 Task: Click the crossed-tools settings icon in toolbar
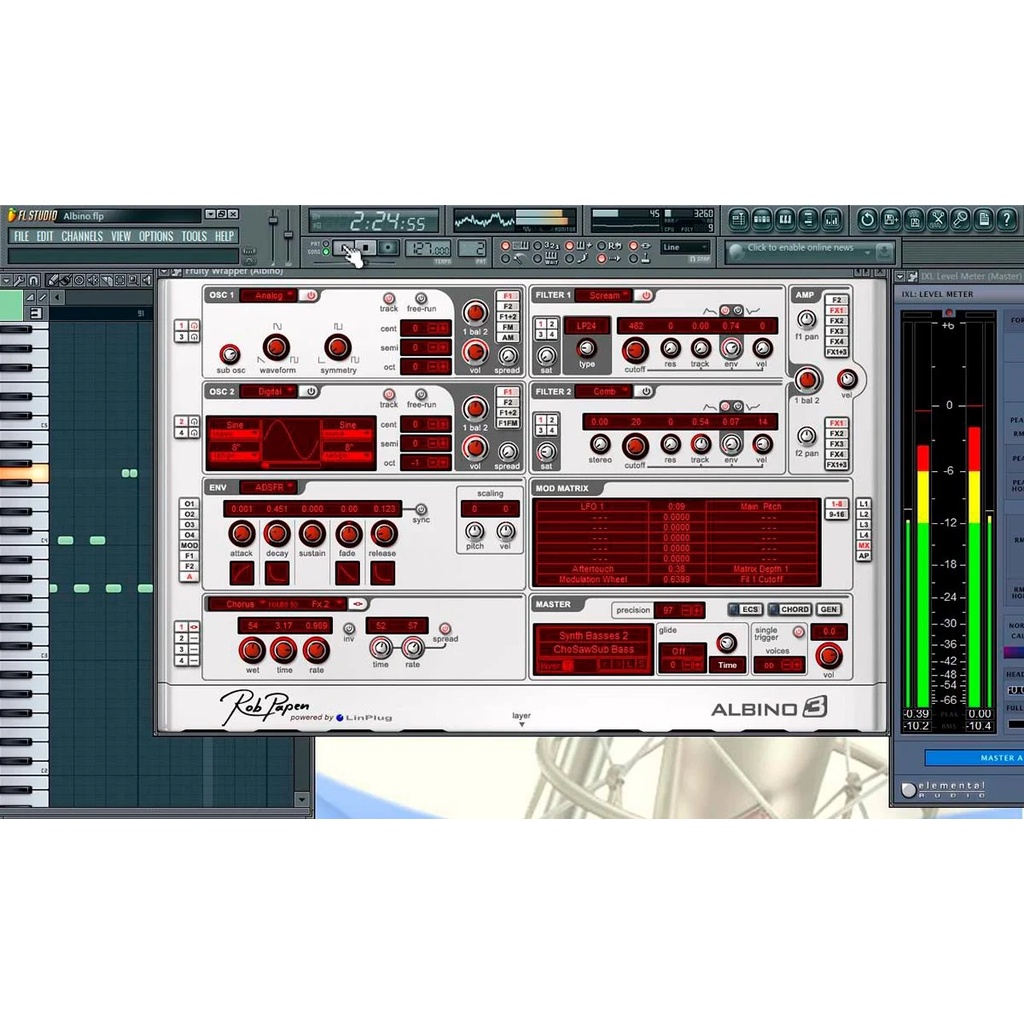point(937,219)
